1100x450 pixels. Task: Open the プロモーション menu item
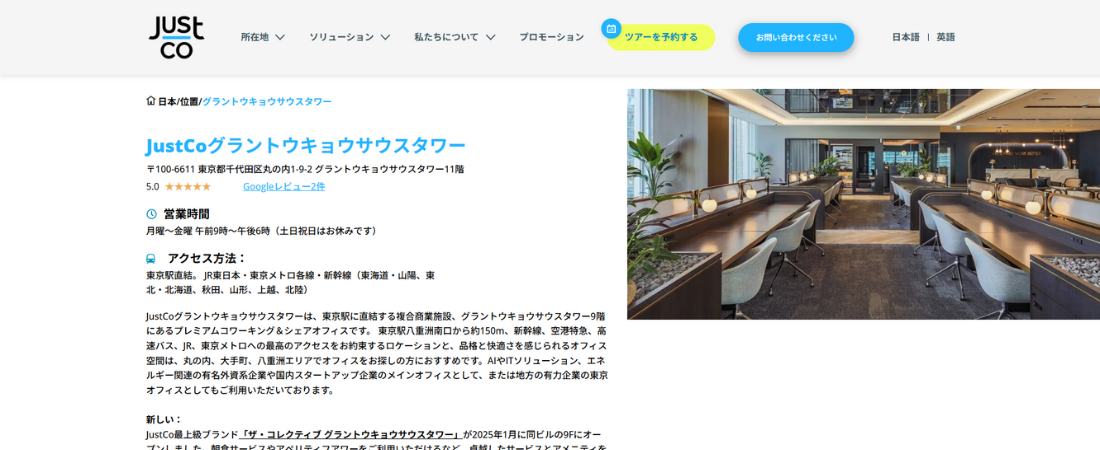(x=551, y=37)
